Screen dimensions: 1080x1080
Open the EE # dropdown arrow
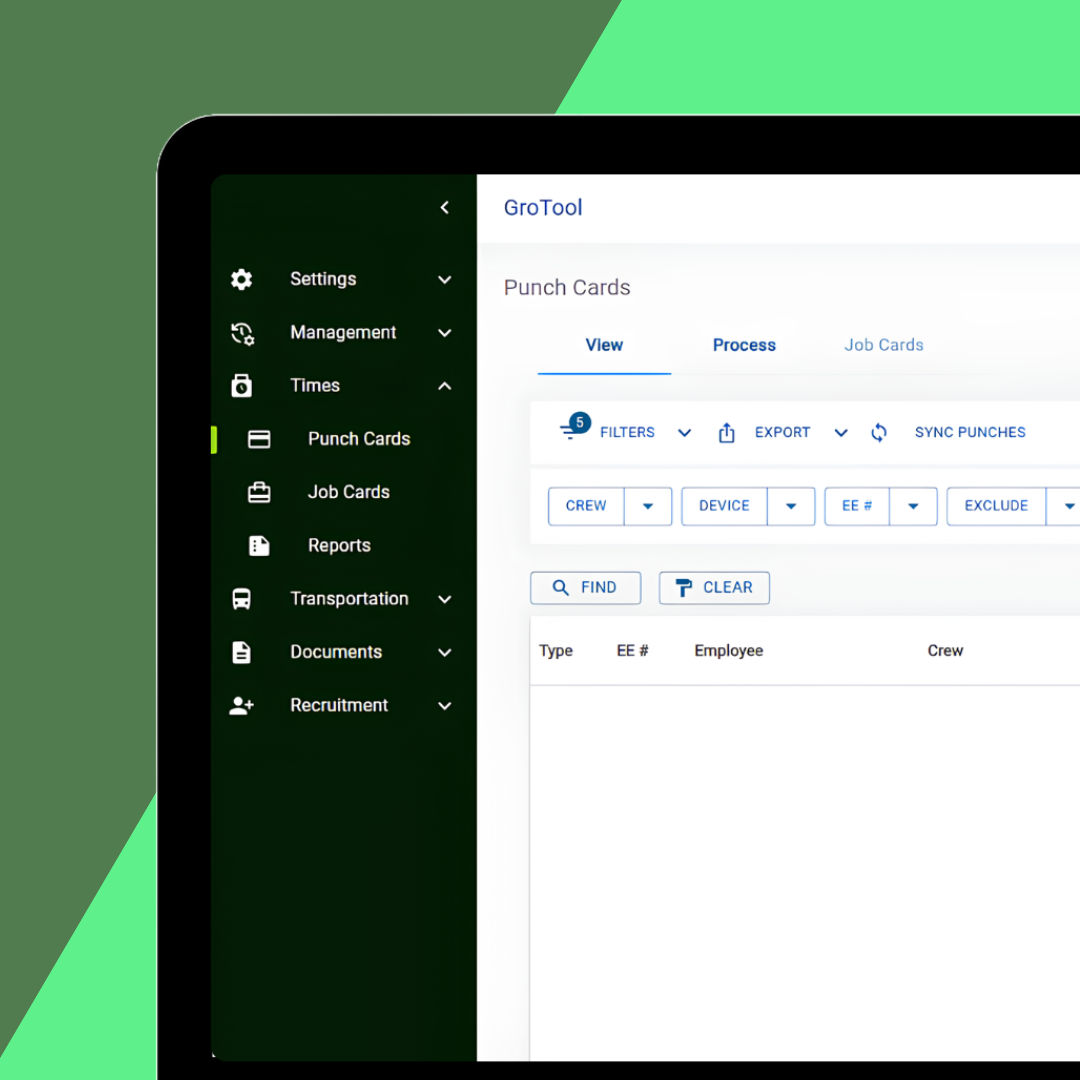click(x=913, y=506)
